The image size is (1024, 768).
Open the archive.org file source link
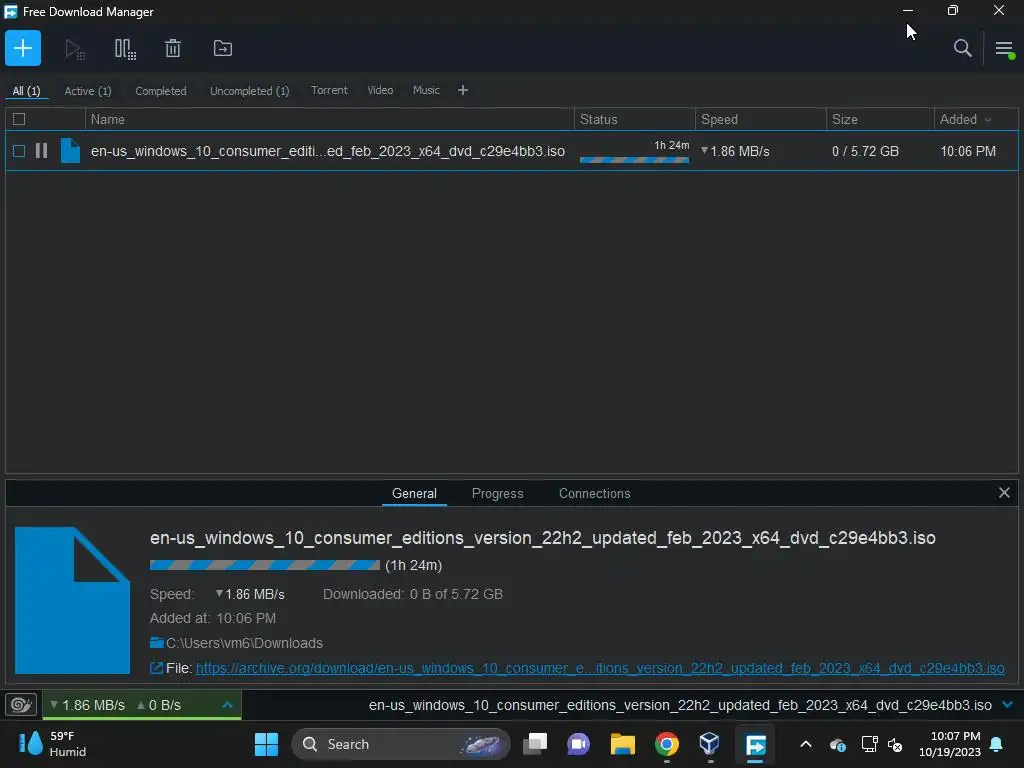[600, 668]
